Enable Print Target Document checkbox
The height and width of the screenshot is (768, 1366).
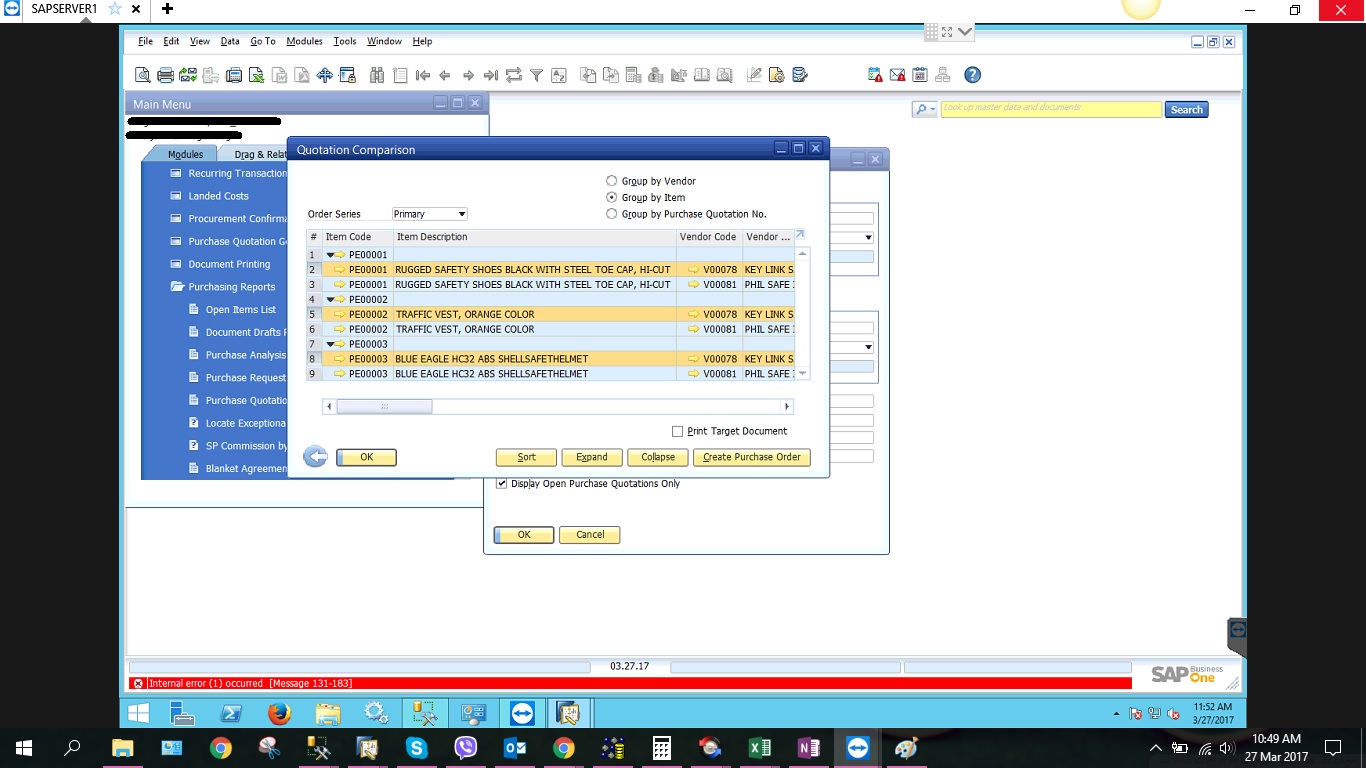678,431
